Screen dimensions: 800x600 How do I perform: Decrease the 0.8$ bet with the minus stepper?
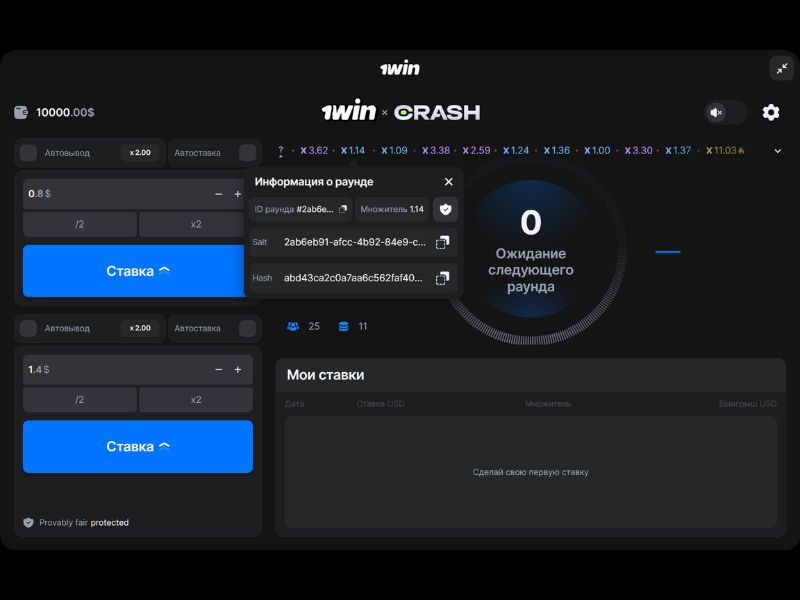[218, 193]
